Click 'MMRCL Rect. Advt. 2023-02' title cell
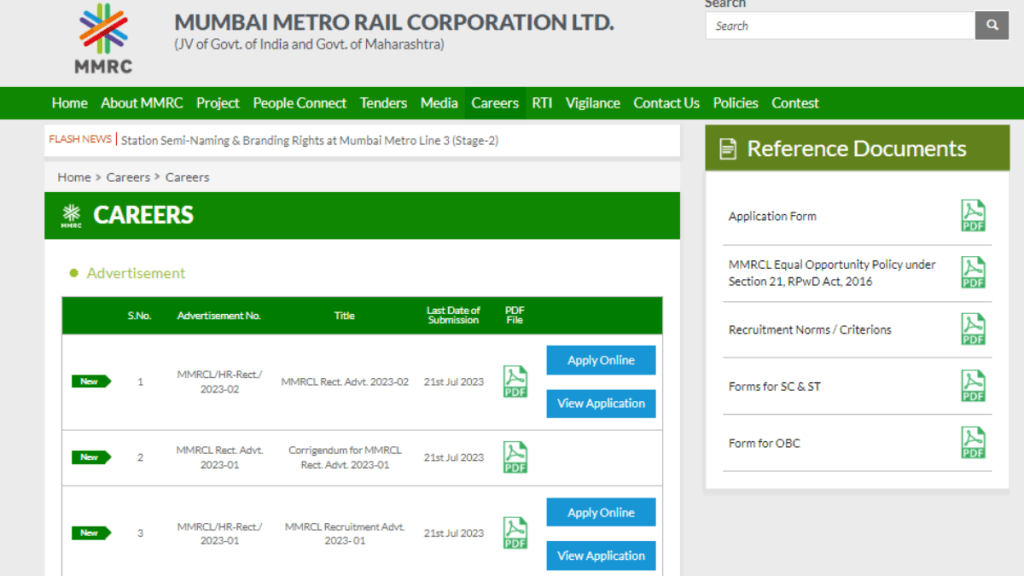The width and height of the screenshot is (1024, 576). coord(345,381)
